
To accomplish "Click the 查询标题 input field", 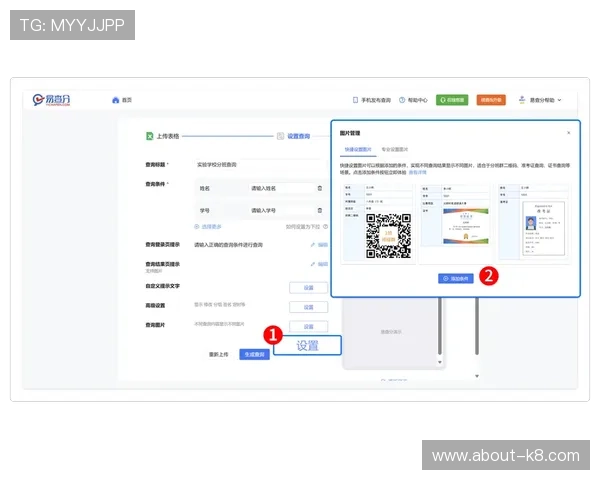I will 258,165.
